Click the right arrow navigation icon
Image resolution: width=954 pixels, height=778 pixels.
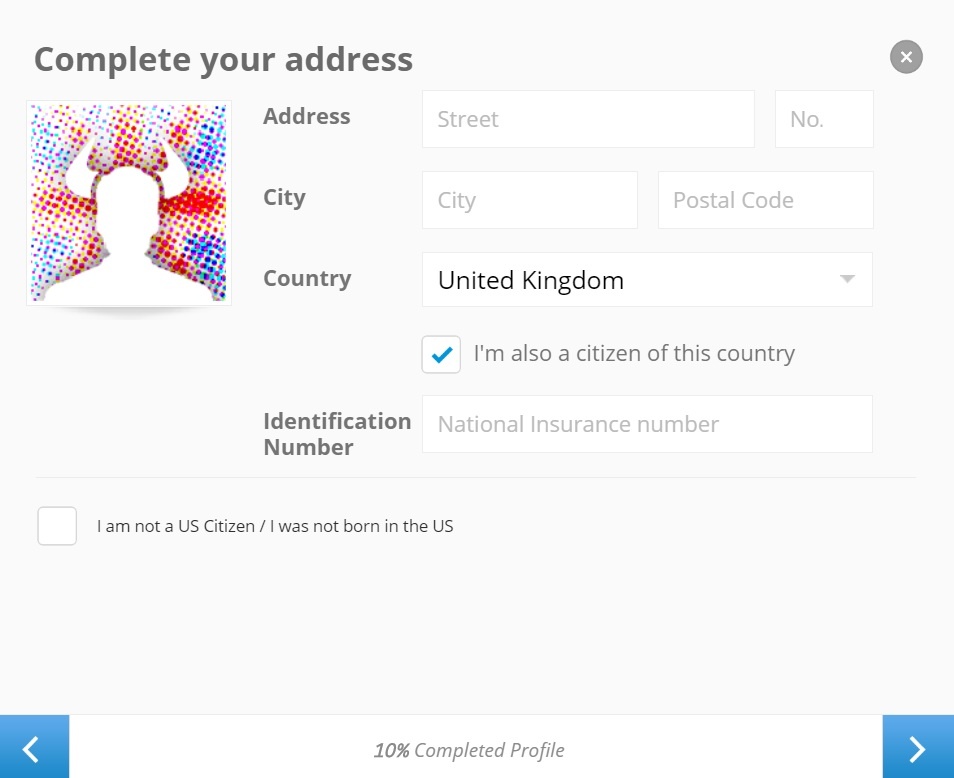coord(917,748)
